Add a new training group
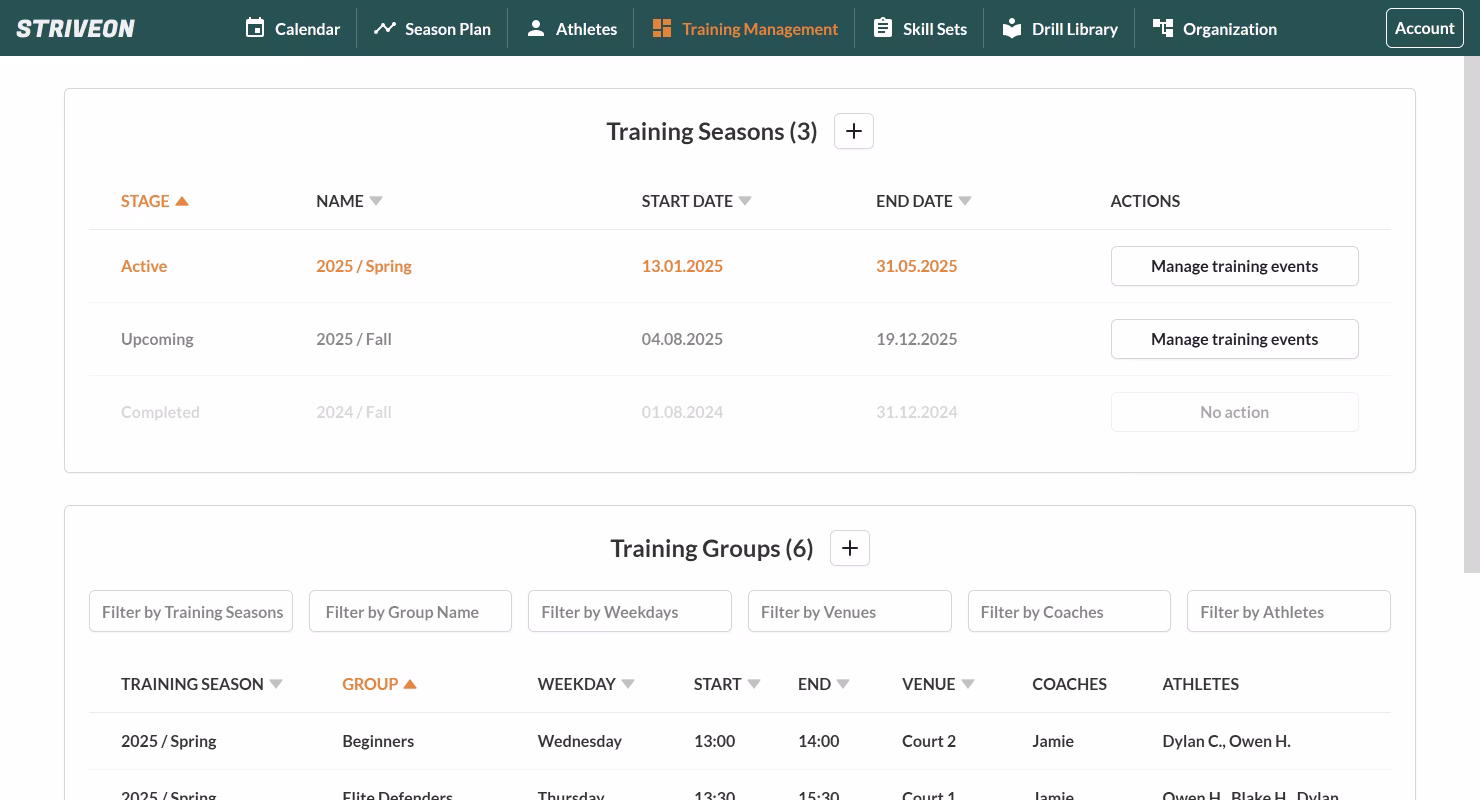Viewport: 1480px width, 800px height. coord(849,548)
